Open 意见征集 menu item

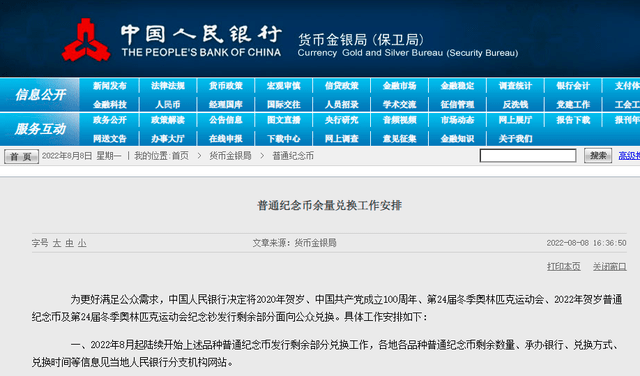(400, 139)
